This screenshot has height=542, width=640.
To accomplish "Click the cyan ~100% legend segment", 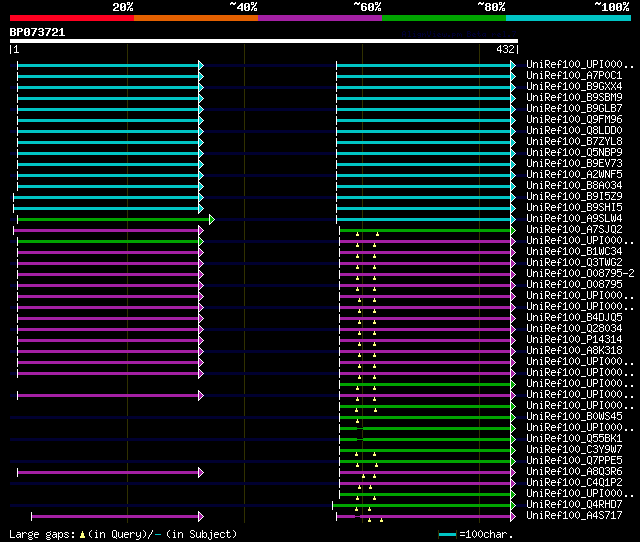I will (567, 18).
